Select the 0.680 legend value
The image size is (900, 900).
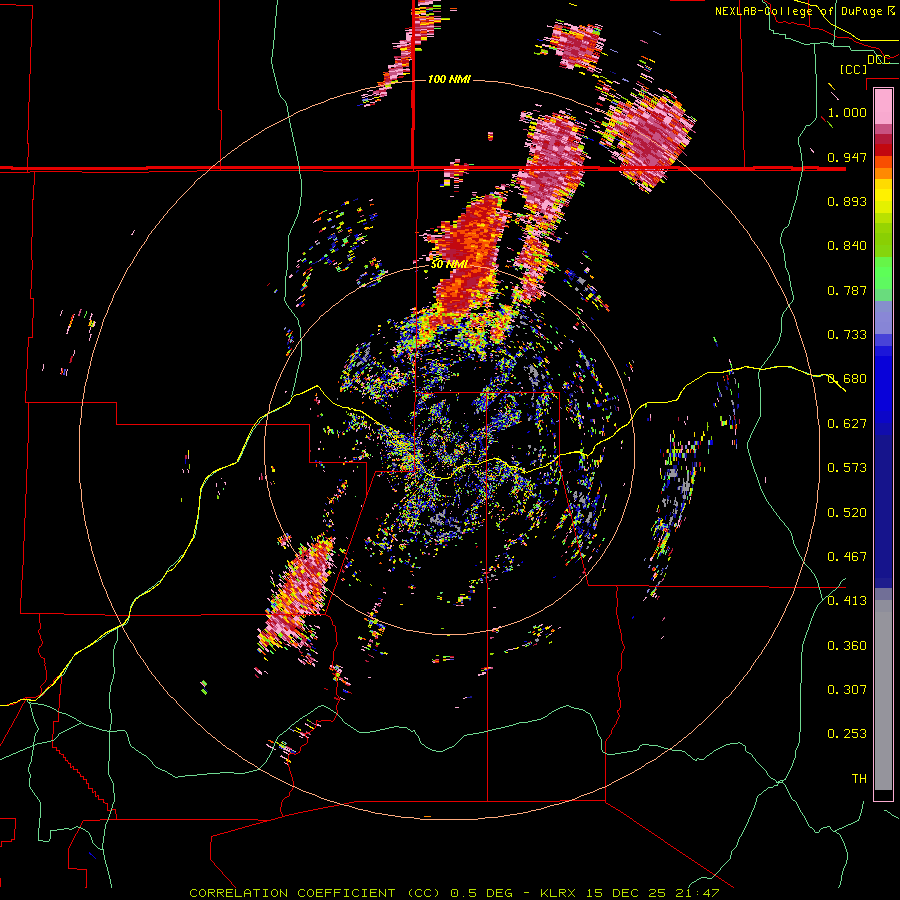click(847, 379)
